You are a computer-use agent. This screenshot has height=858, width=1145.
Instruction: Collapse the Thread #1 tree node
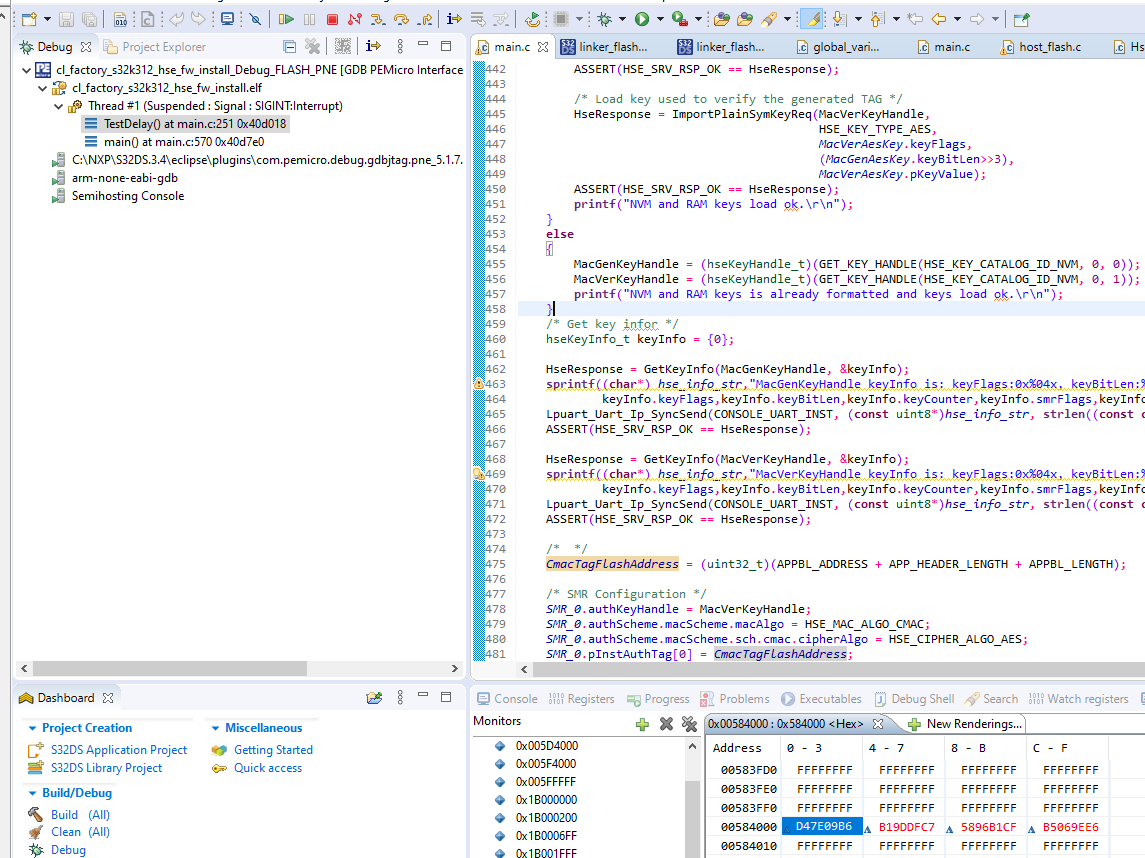(x=58, y=106)
